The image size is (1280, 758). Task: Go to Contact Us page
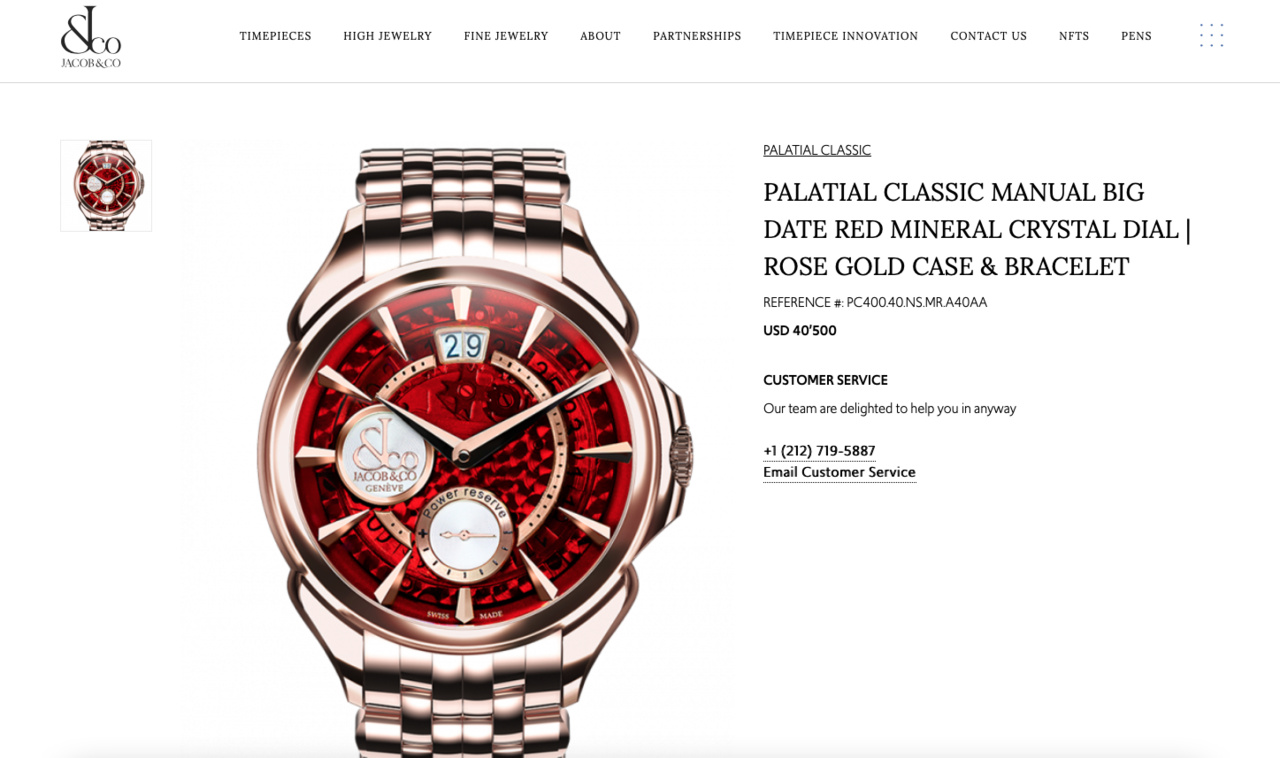pos(988,36)
